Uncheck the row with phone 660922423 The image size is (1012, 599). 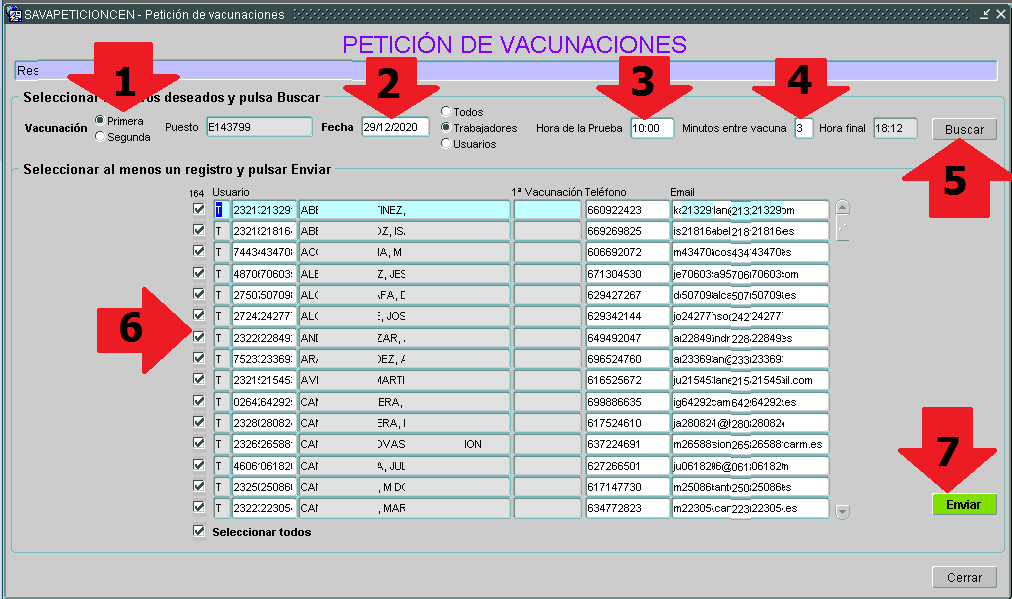(198, 209)
